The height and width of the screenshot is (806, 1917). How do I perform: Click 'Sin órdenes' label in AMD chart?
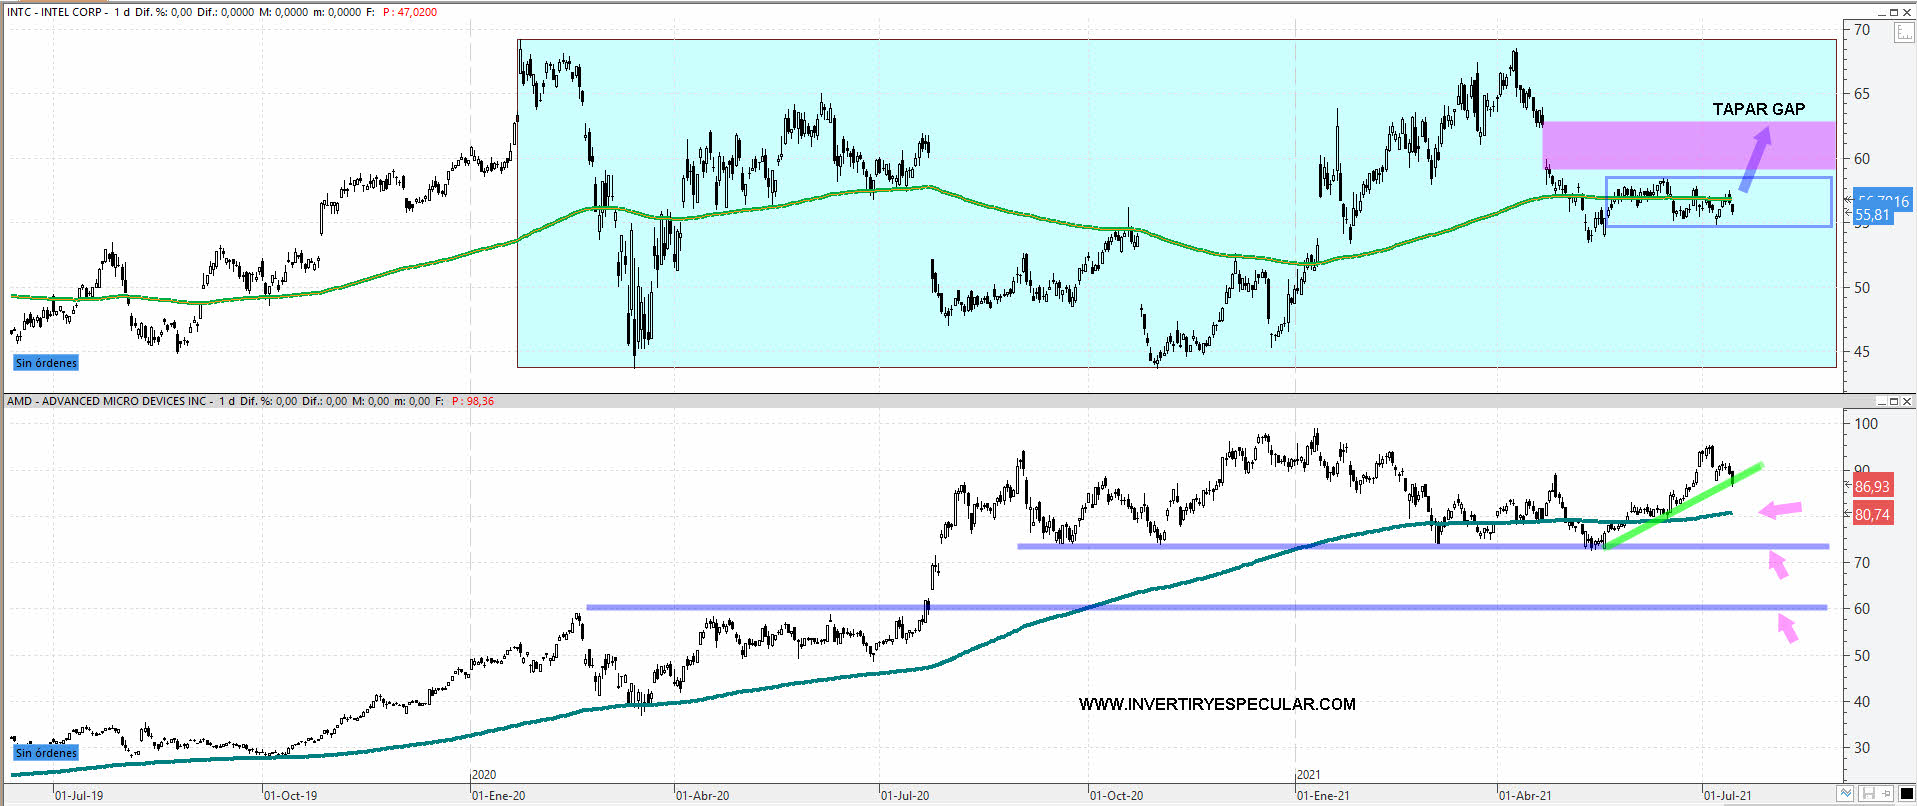[x=46, y=753]
